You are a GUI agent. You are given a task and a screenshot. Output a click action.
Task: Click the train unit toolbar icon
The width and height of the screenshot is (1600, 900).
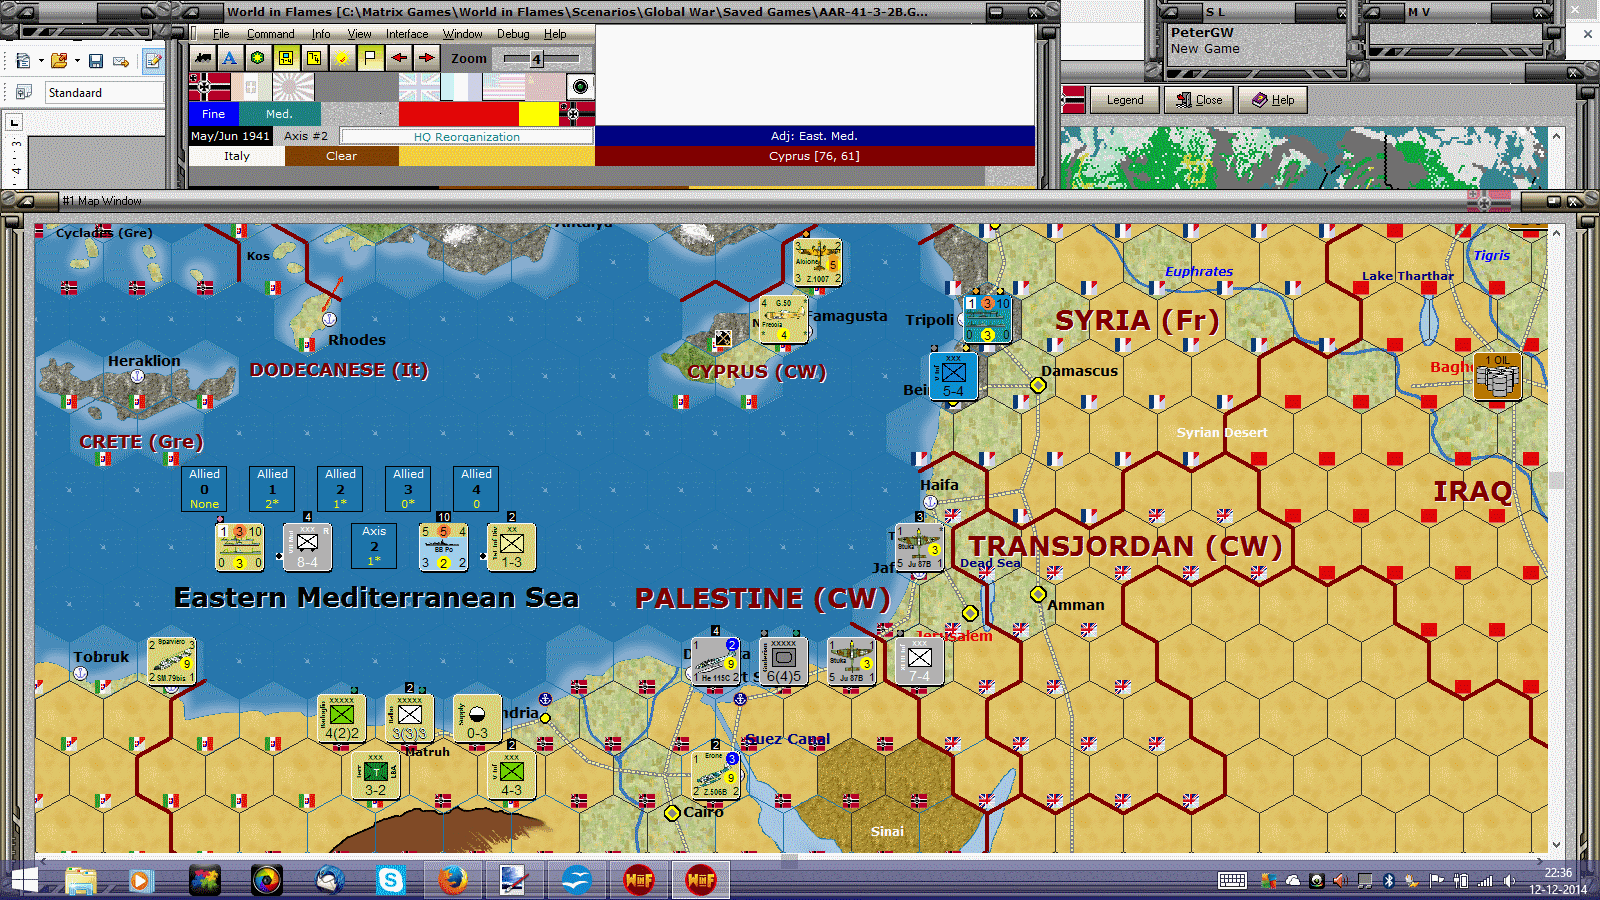[204, 58]
